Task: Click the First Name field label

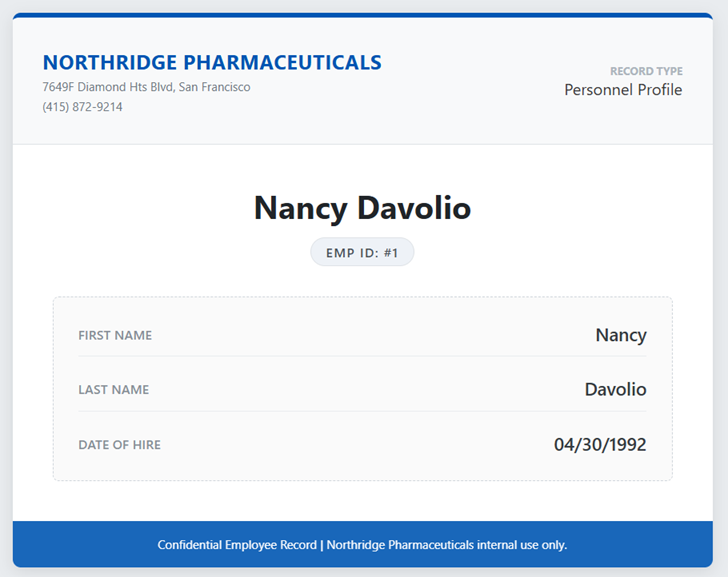Action: coord(115,335)
